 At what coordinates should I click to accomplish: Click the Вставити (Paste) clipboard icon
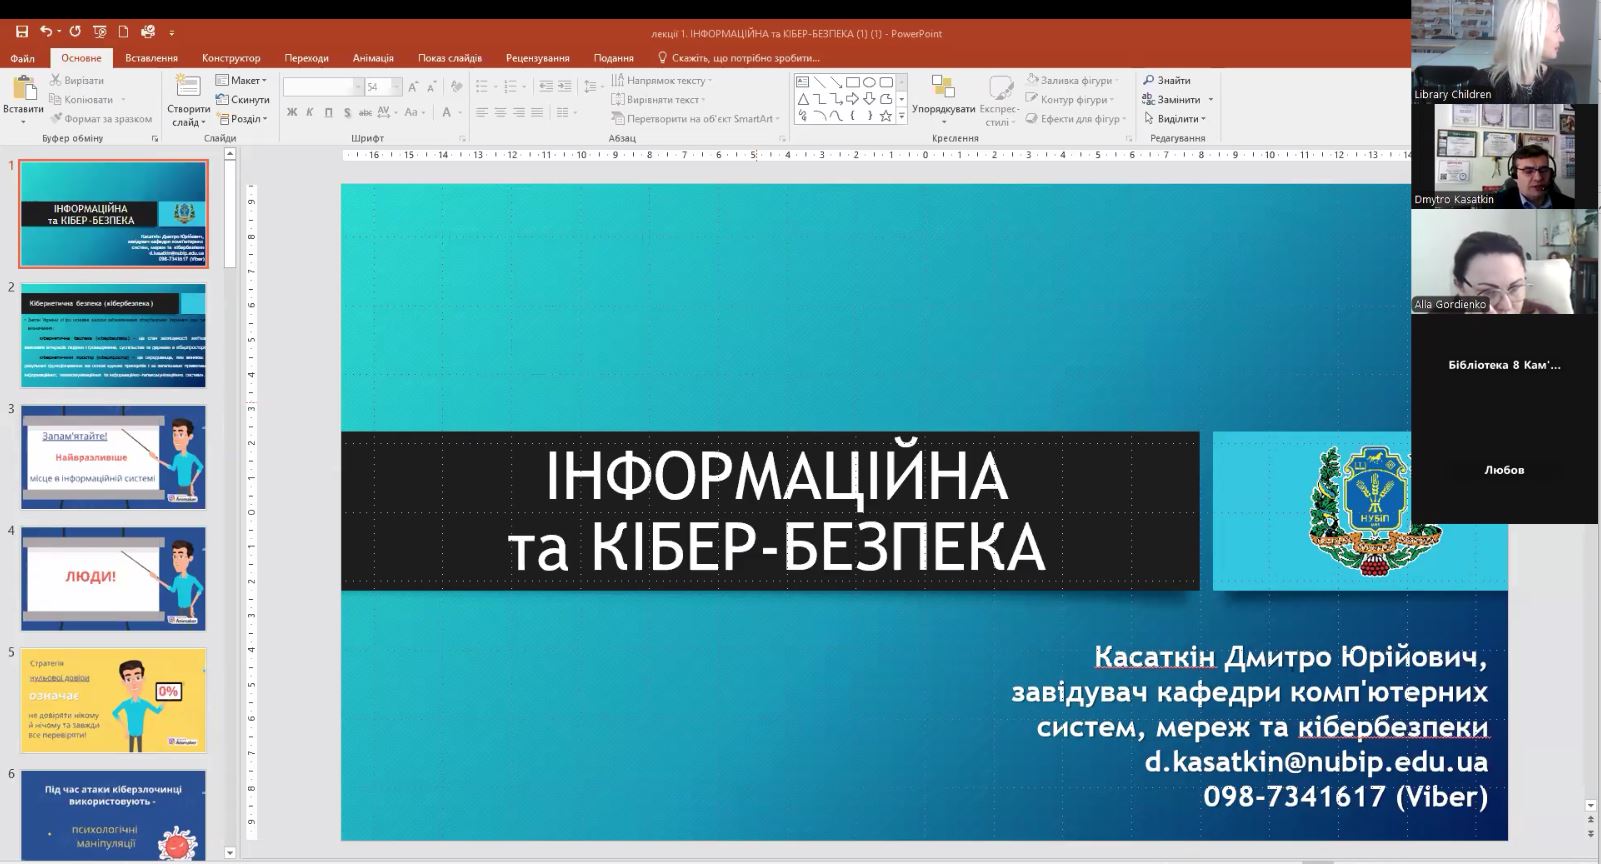[22, 90]
